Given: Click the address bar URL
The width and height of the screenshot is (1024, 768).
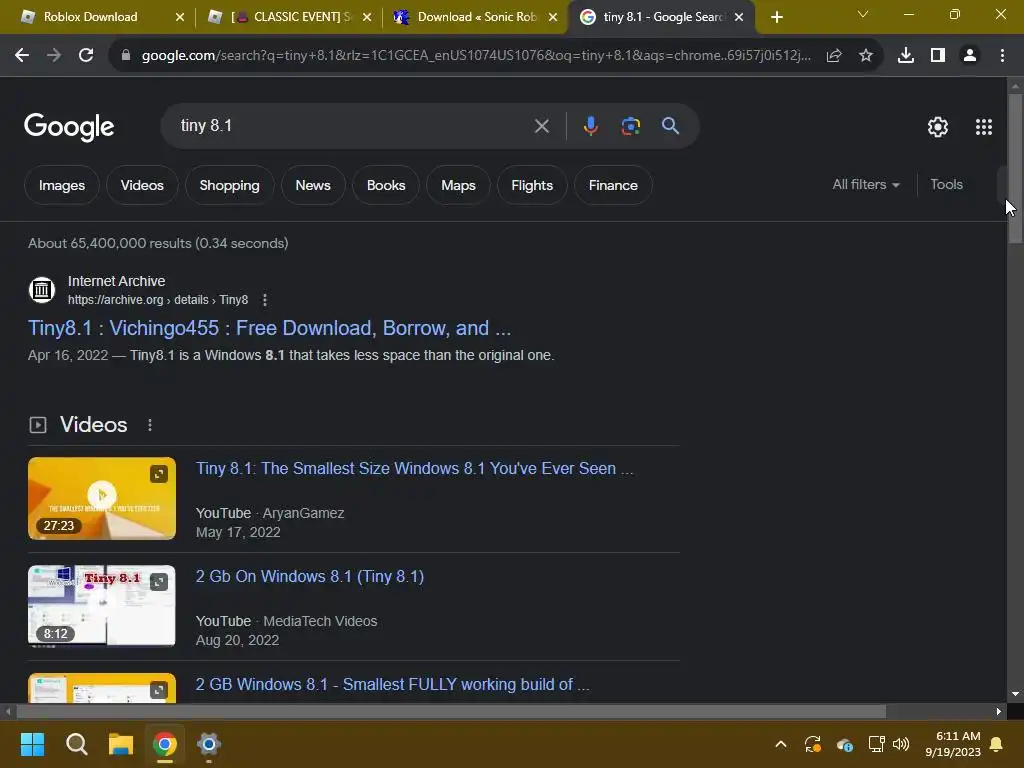Looking at the screenshot, I should click(x=476, y=56).
